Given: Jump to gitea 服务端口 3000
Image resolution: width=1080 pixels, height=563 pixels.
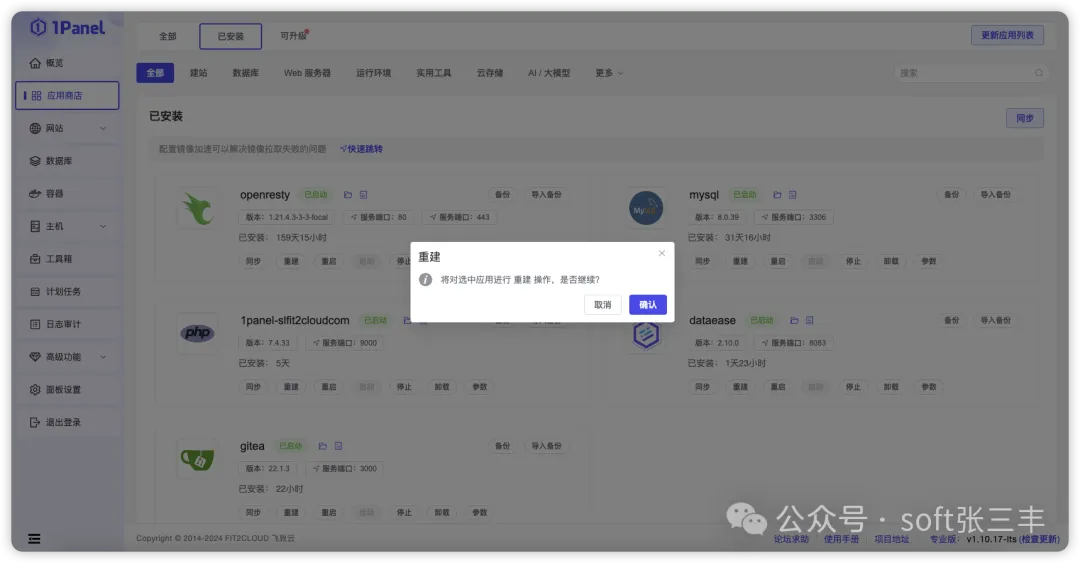Looking at the screenshot, I should tap(344, 469).
